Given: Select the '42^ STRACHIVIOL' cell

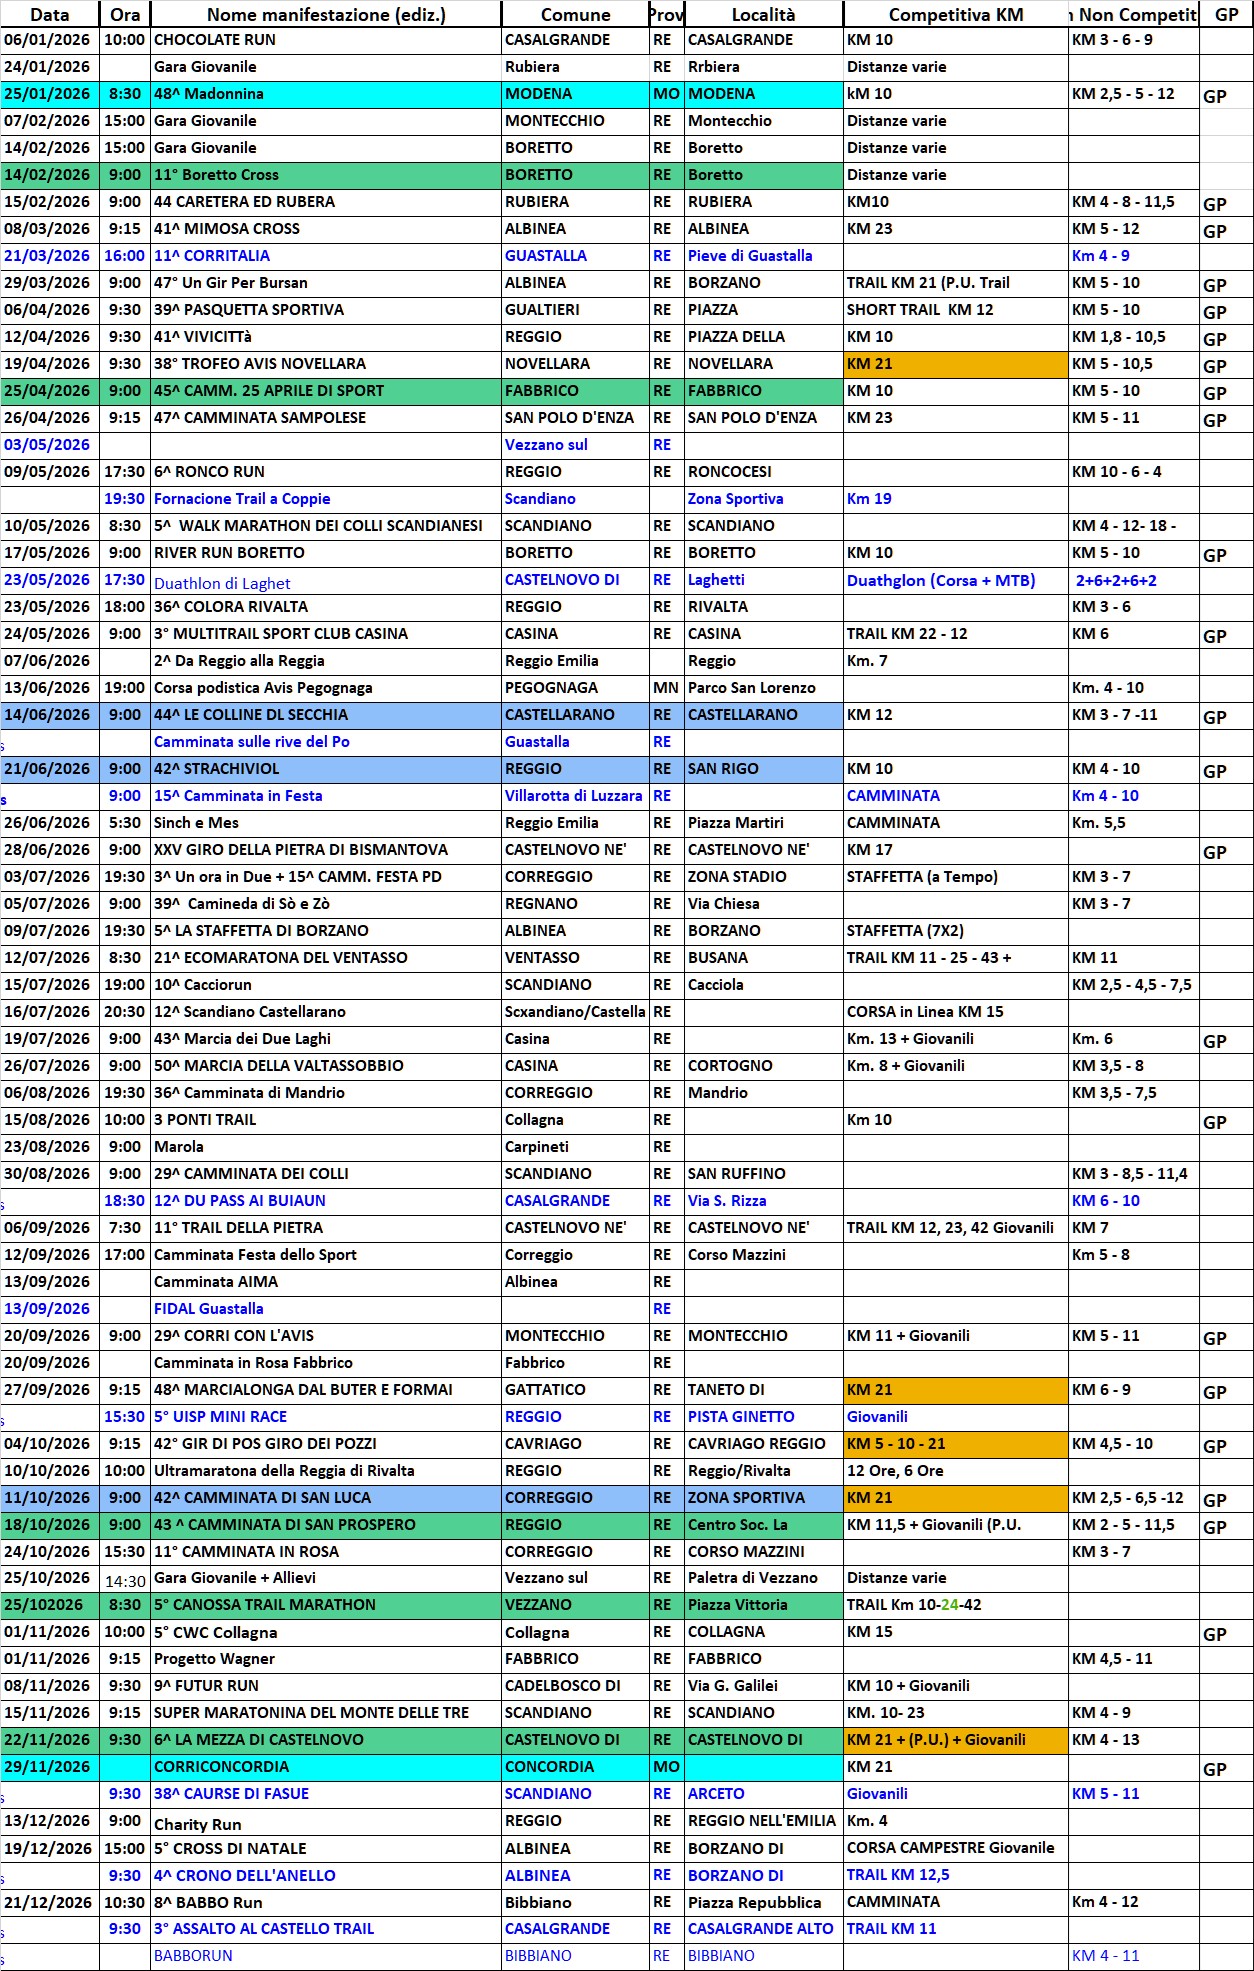Looking at the screenshot, I should tap(326, 769).
